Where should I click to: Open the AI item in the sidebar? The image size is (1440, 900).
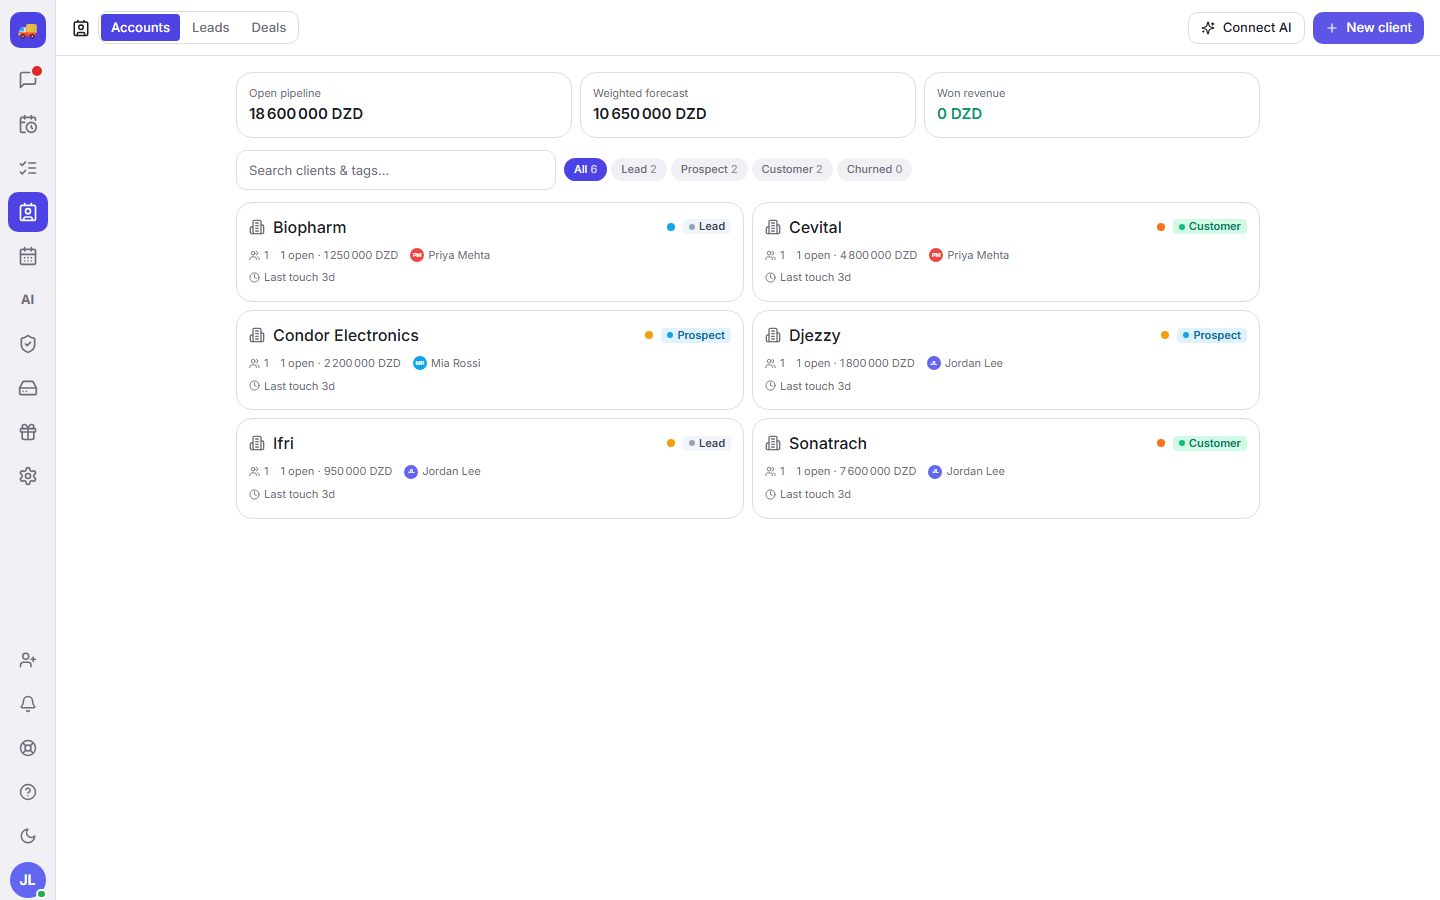click(x=28, y=300)
